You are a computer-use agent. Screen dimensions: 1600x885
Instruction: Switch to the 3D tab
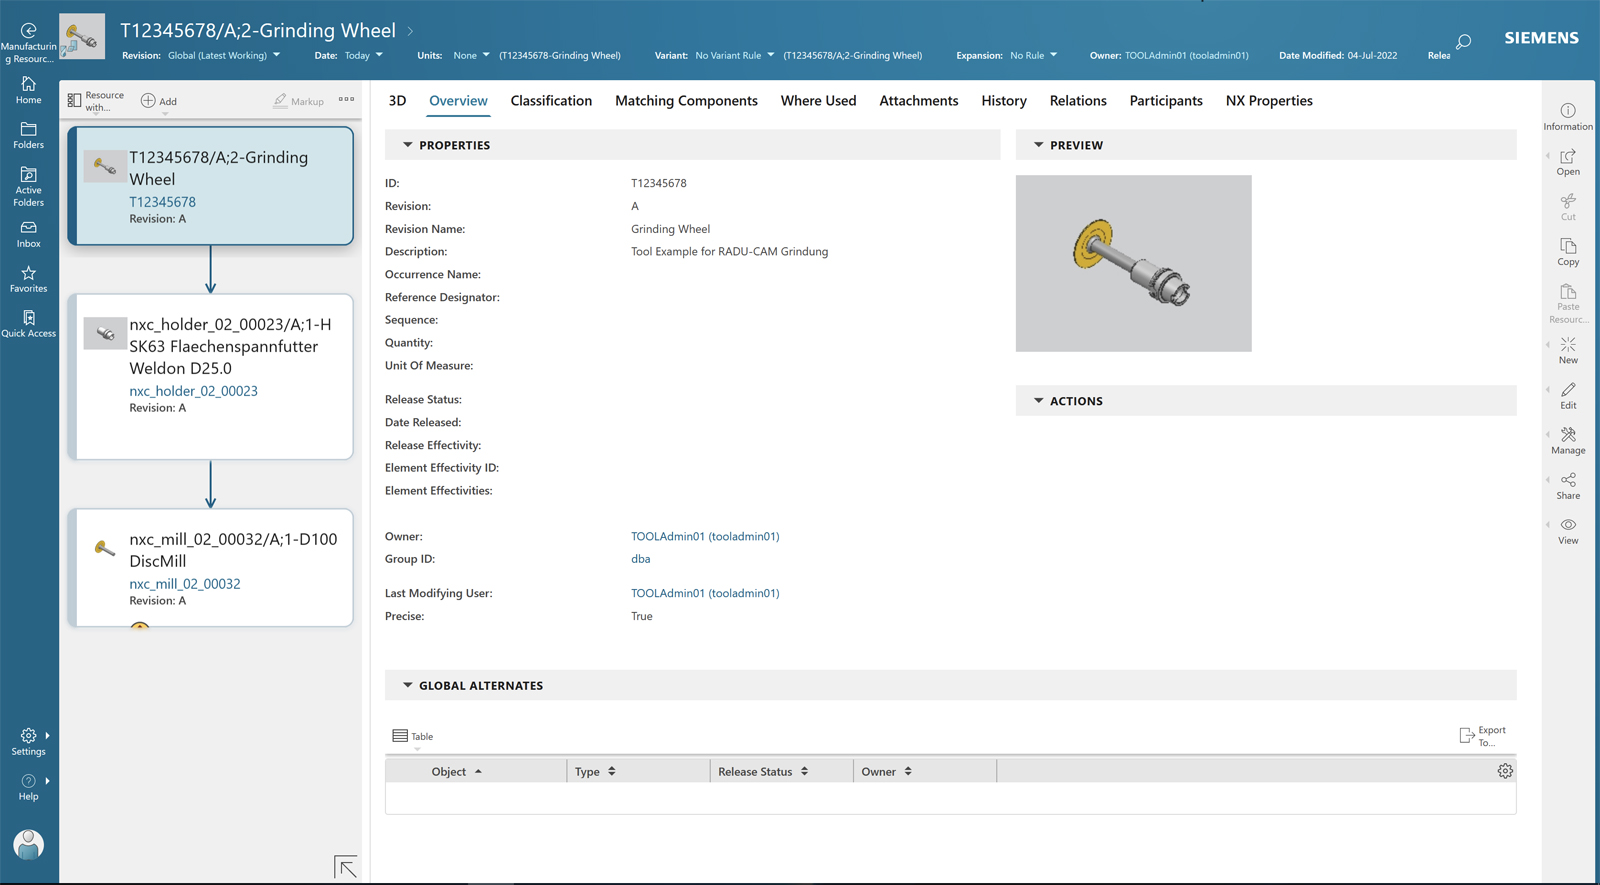(x=397, y=100)
